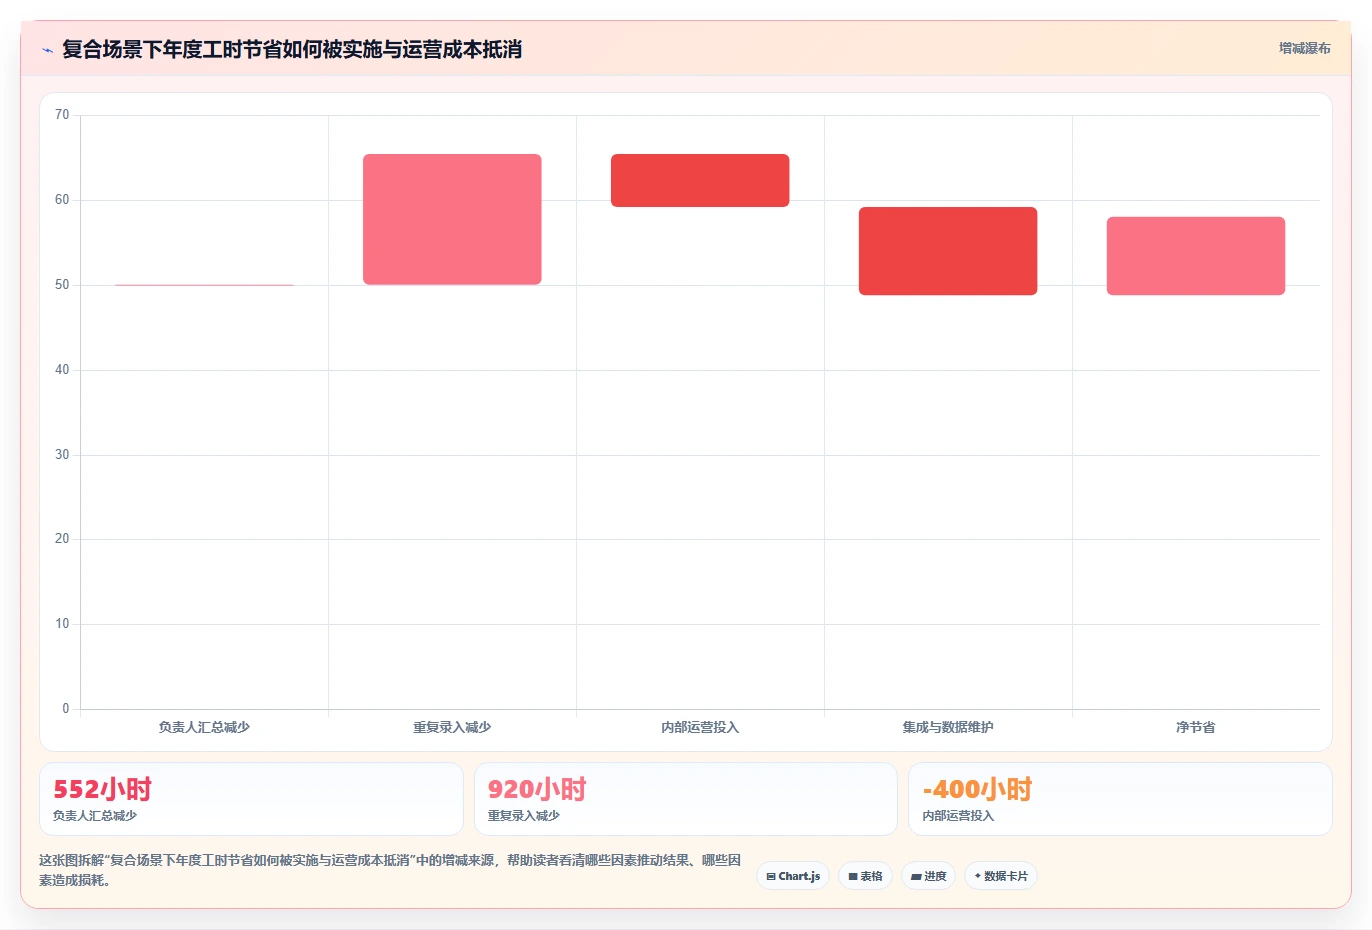Click card caption 重复录入减少 under 920小时
The width and height of the screenshot is (1372, 930).
524,816
